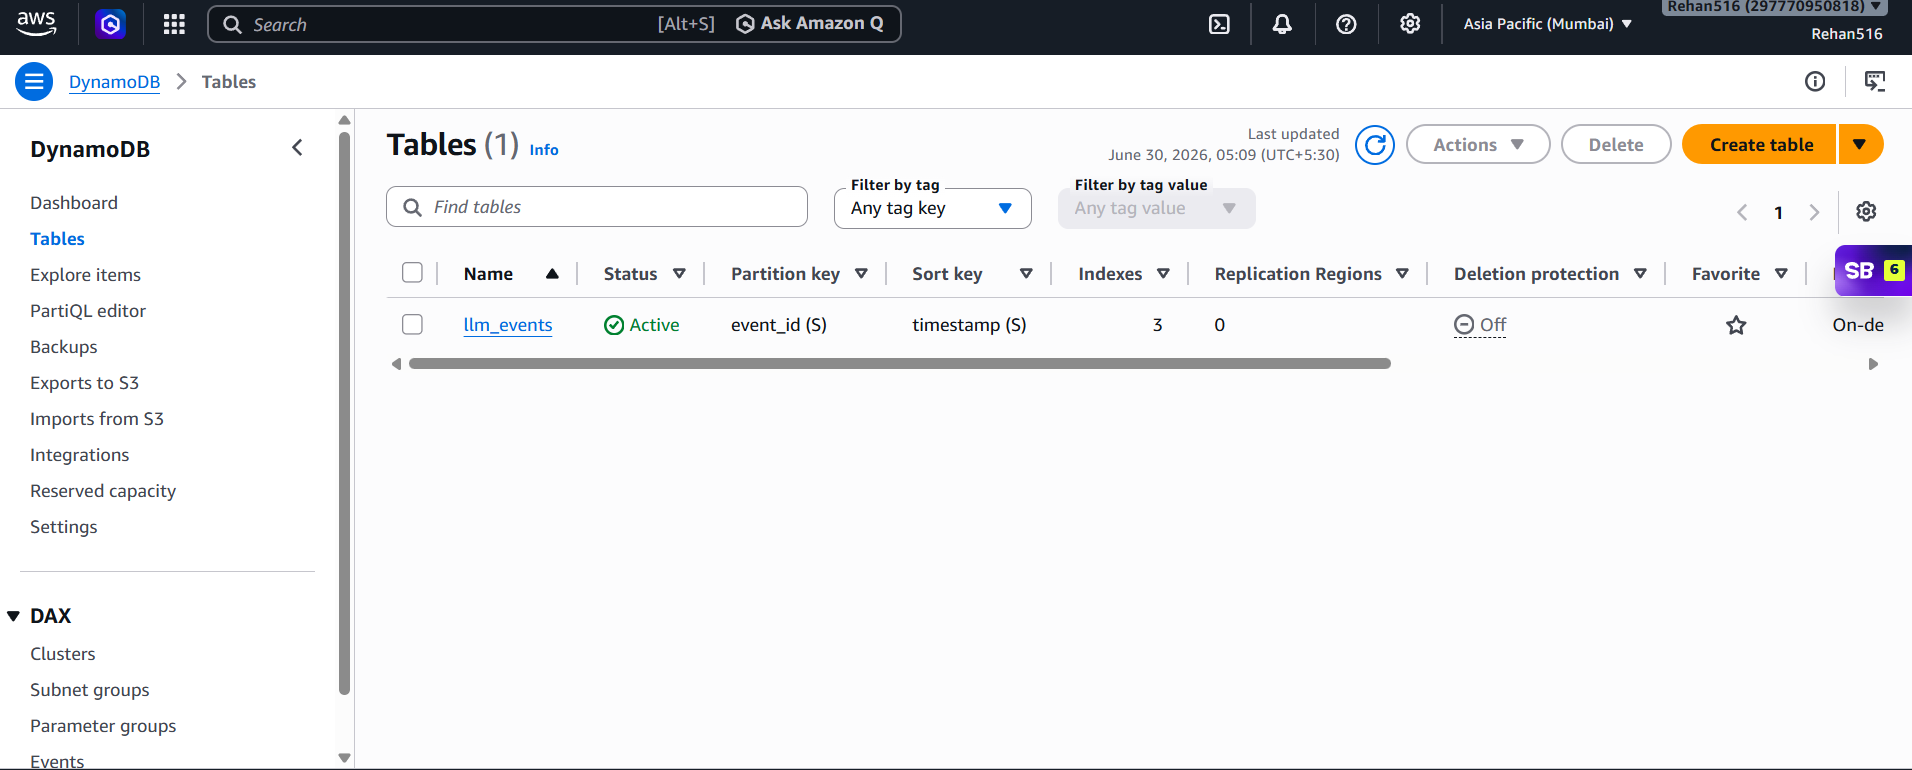Viewport: 1912px width, 770px height.
Task: Click the Create table button
Action: (x=1760, y=145)
